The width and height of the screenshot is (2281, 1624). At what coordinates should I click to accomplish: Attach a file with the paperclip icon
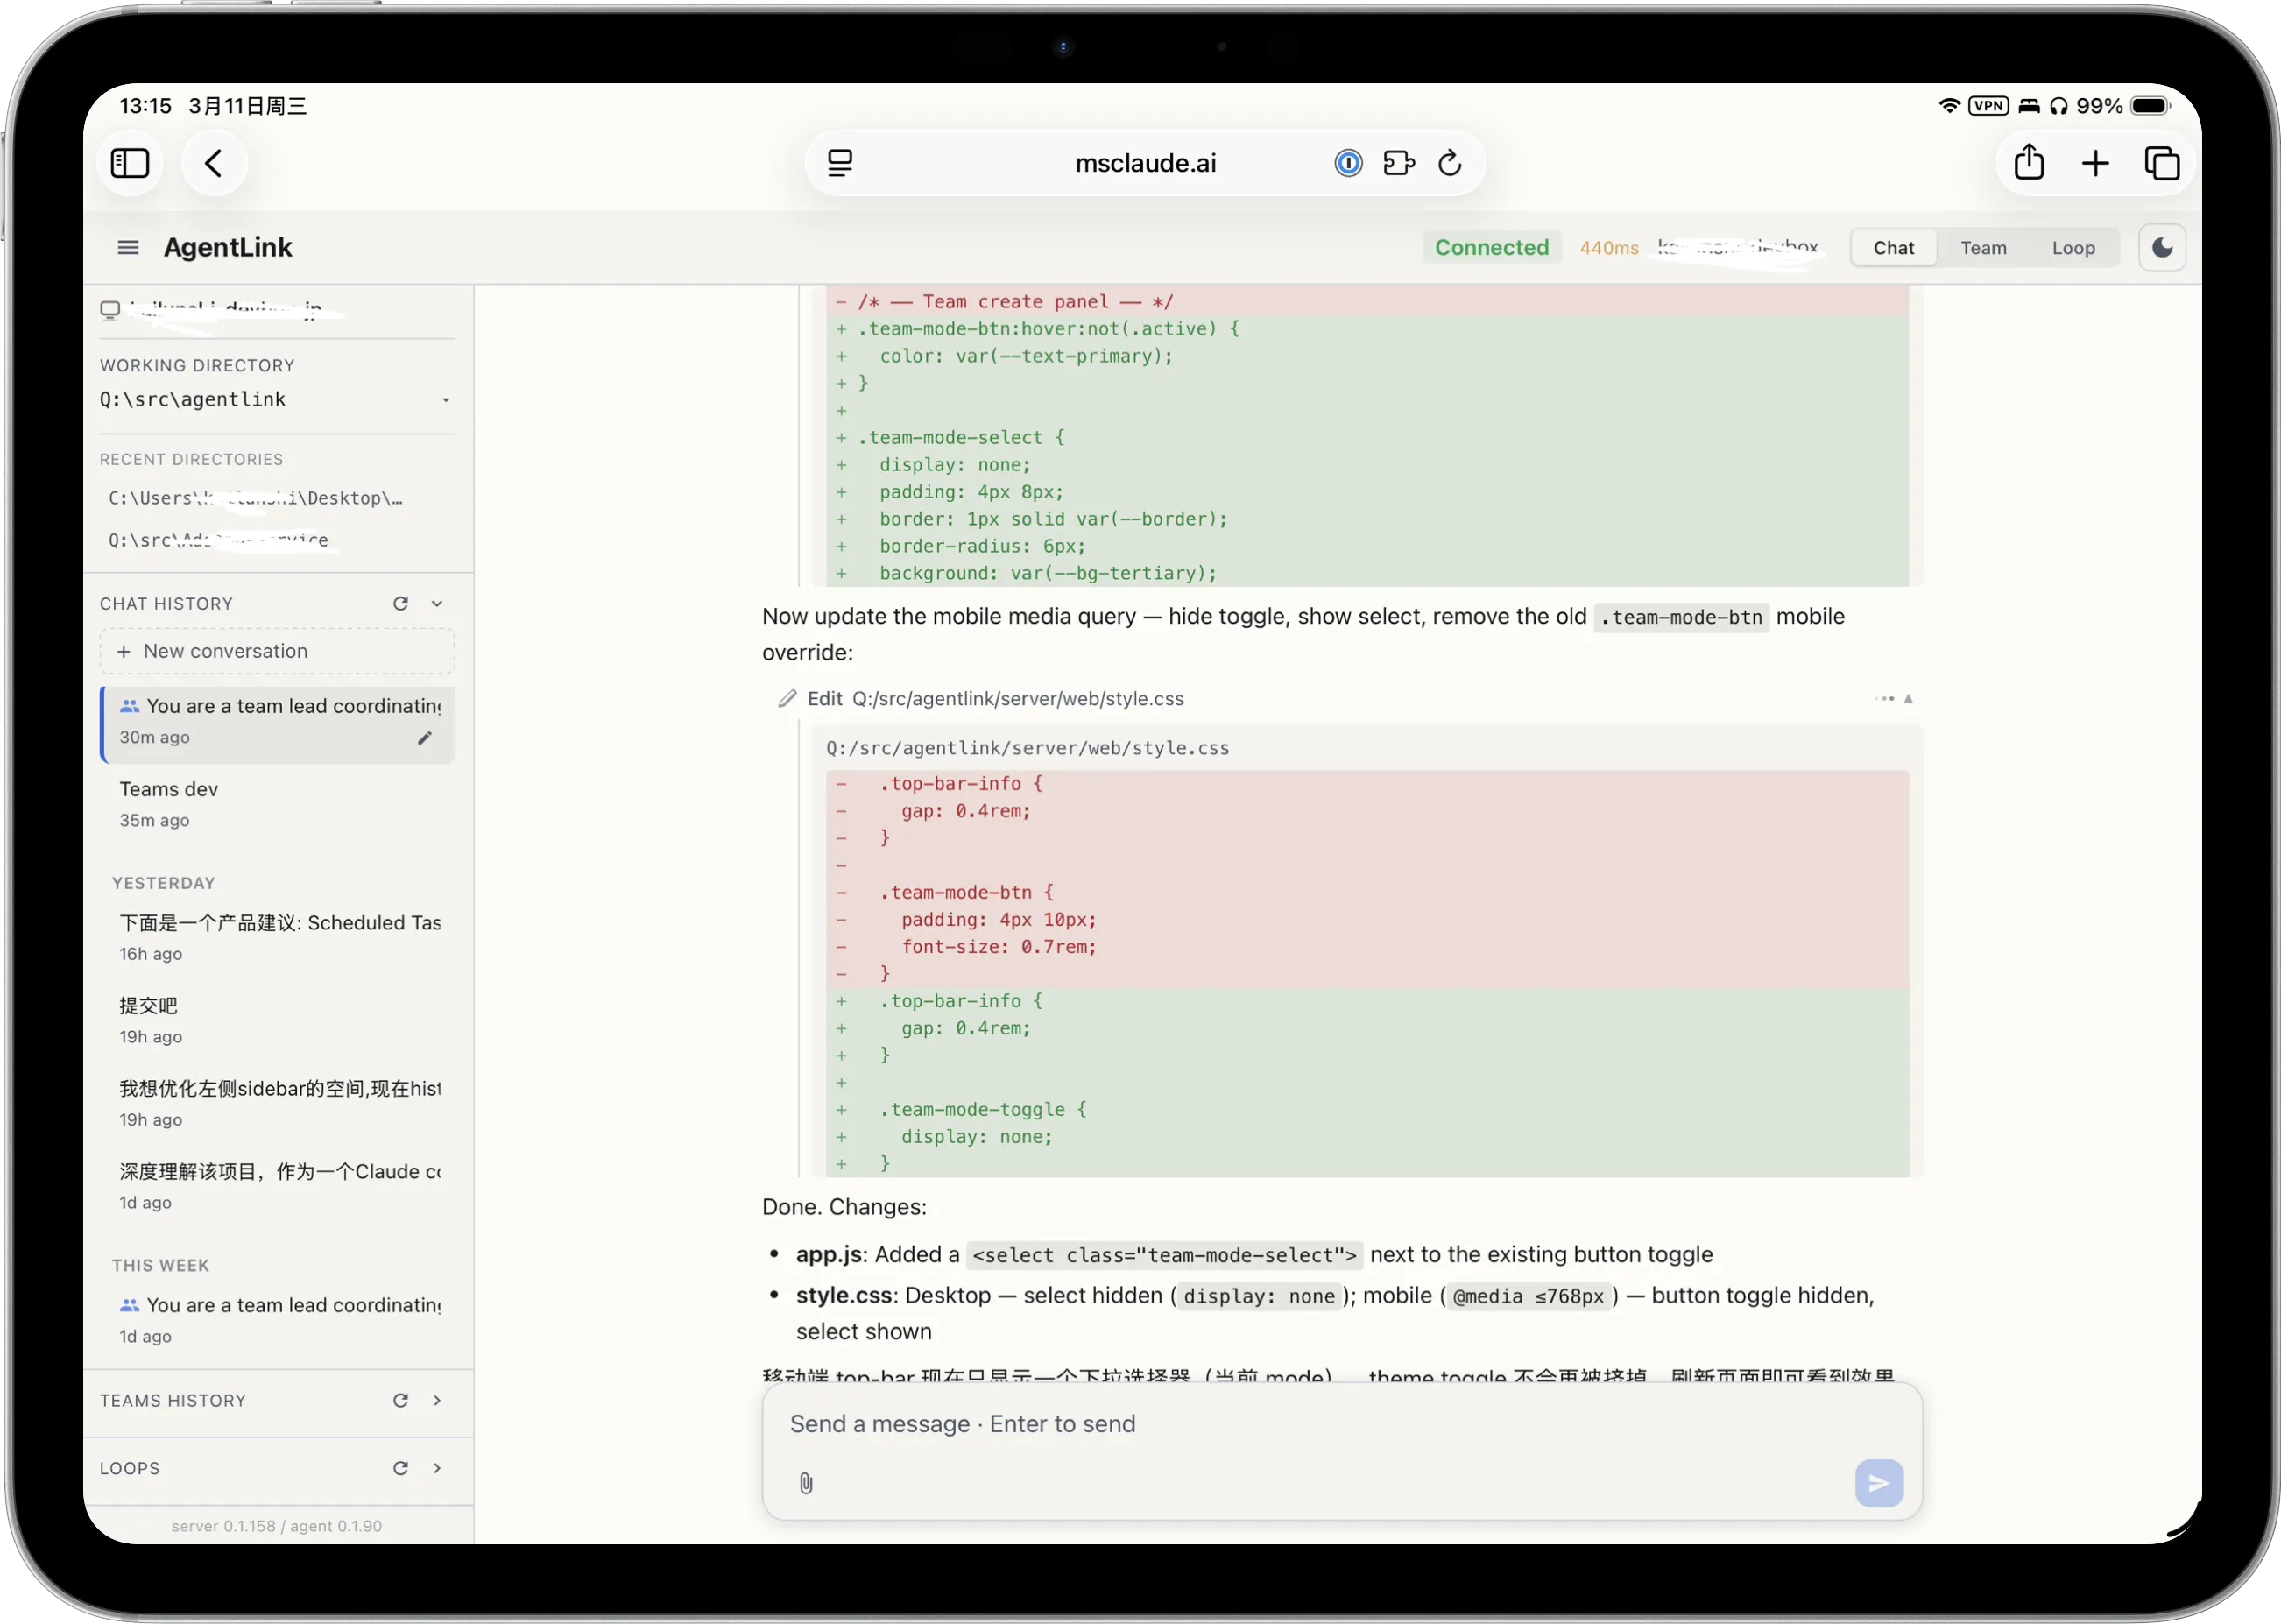806,1483
